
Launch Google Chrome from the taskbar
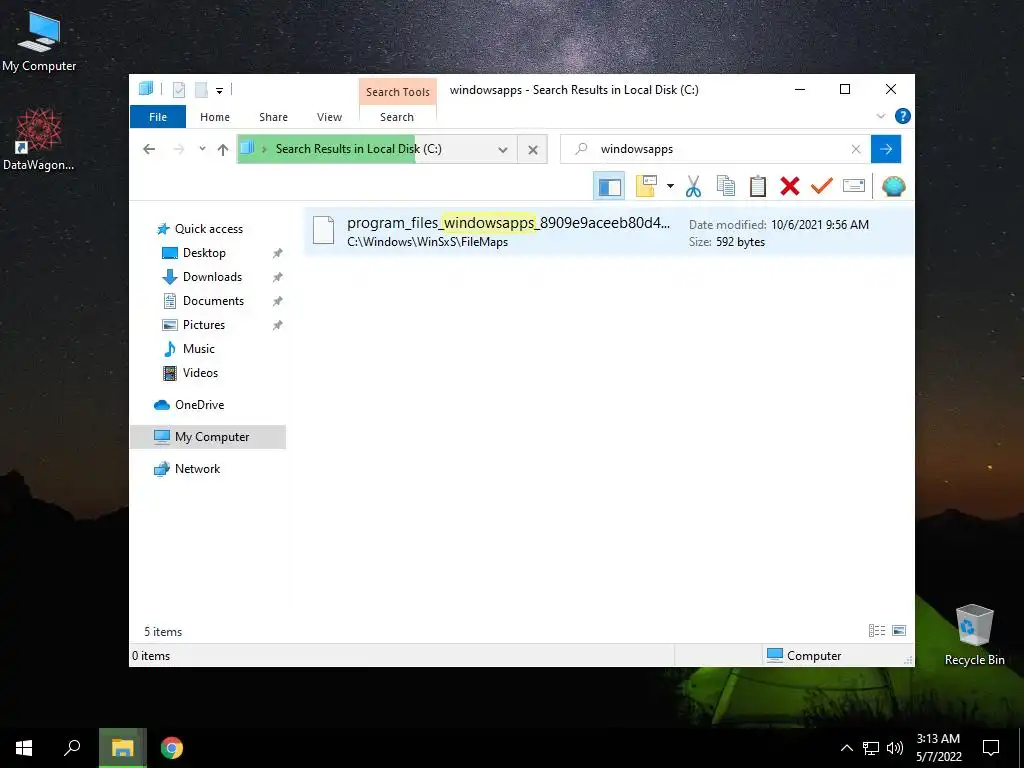(x=172, y=748)
